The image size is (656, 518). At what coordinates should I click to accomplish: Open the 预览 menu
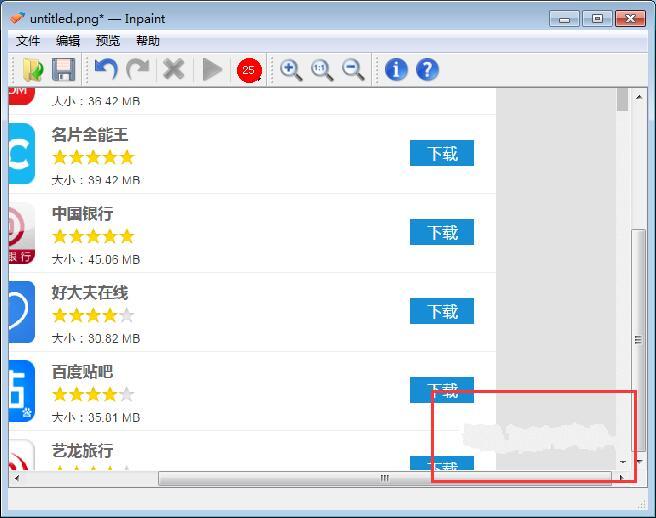(108, 41)
